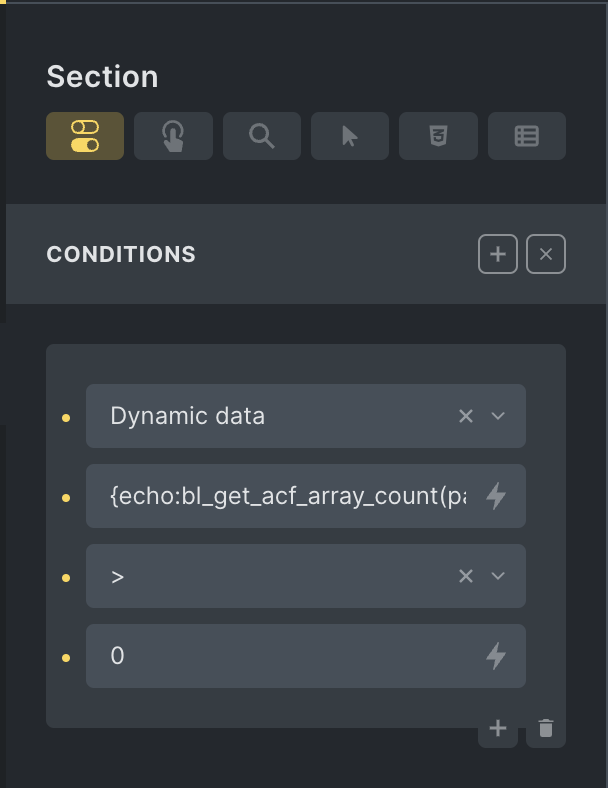Screen dimensions: 608x788
Task: Clear all conditions with X button
Action: (x=546, y=254)
